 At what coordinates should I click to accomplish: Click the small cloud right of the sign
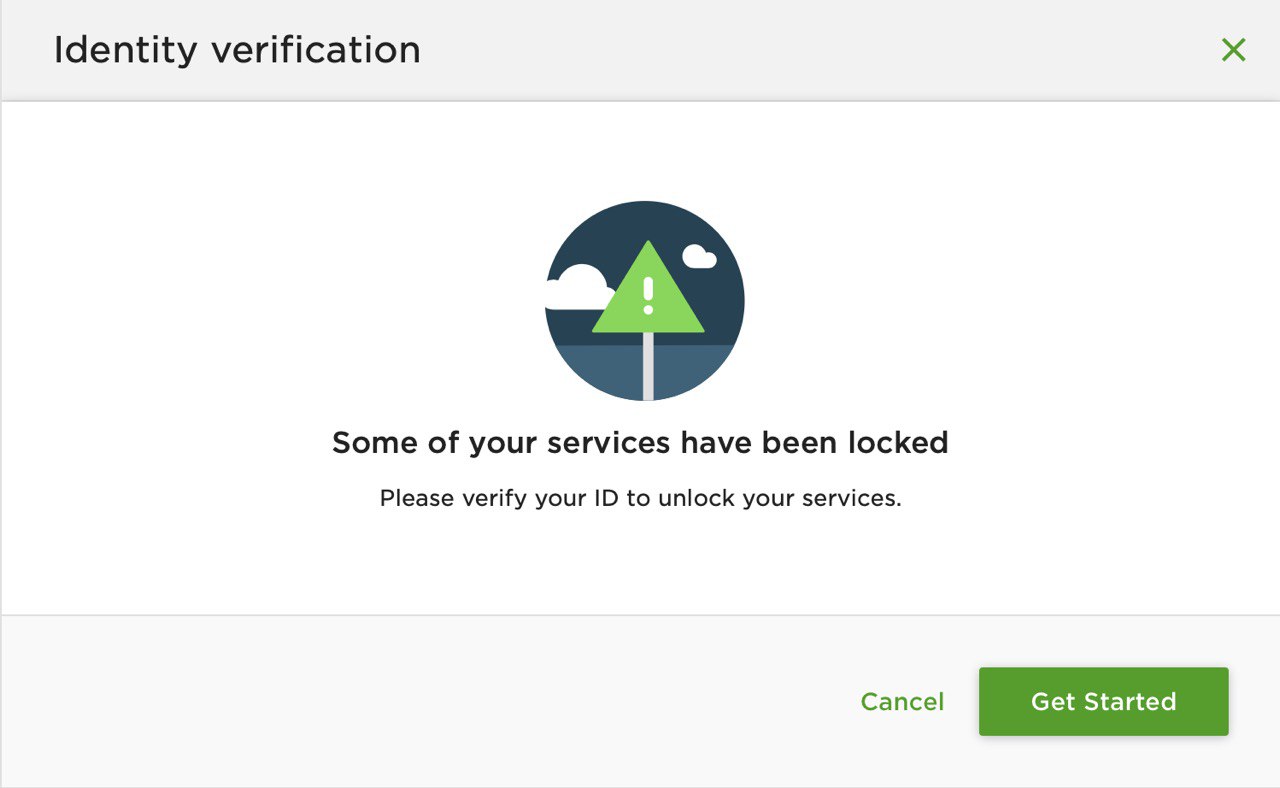tap(700, 257)
